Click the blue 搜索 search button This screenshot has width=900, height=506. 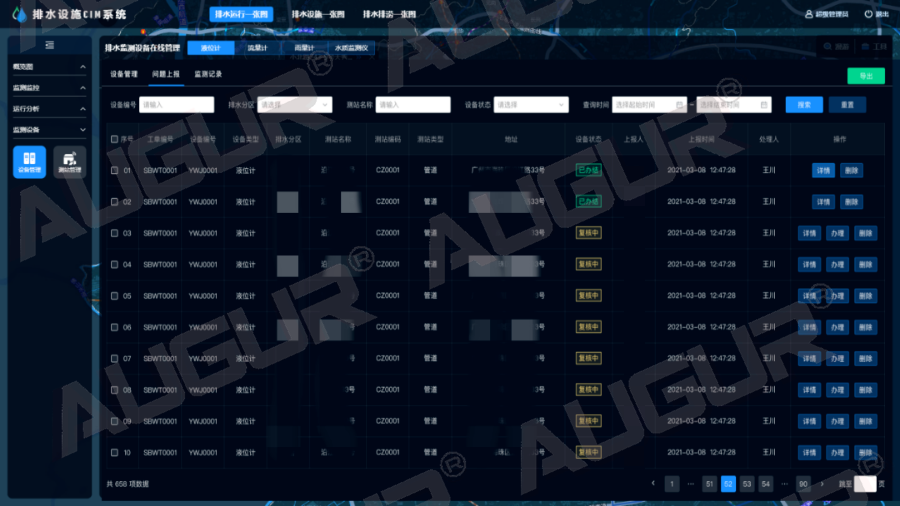(804, 104)
